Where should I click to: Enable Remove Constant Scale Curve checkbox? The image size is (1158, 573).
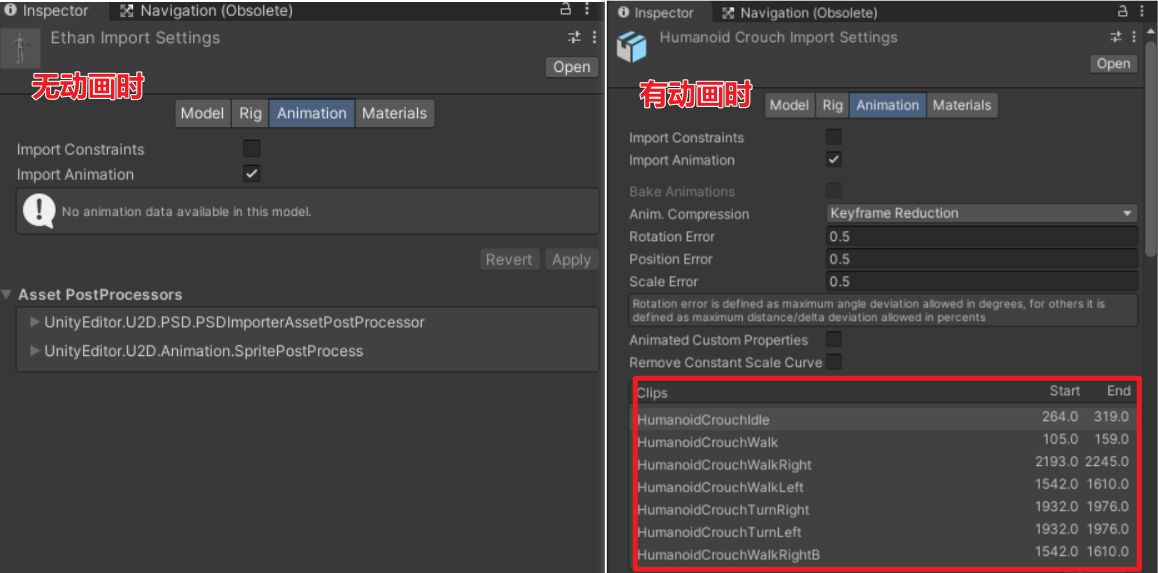834,362
